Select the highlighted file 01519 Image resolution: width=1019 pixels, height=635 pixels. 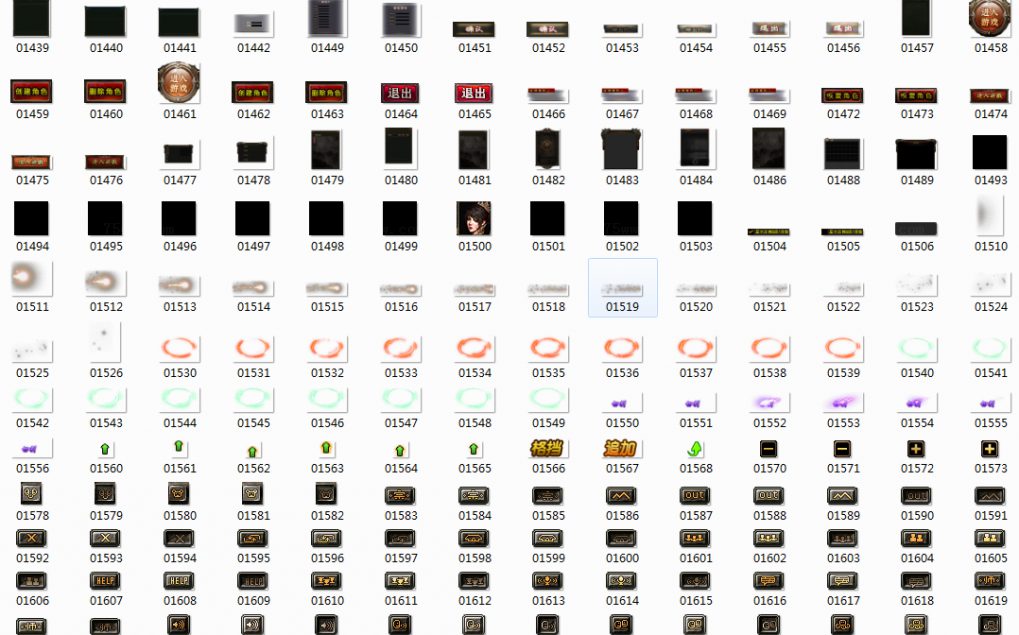tap(622, 287)
